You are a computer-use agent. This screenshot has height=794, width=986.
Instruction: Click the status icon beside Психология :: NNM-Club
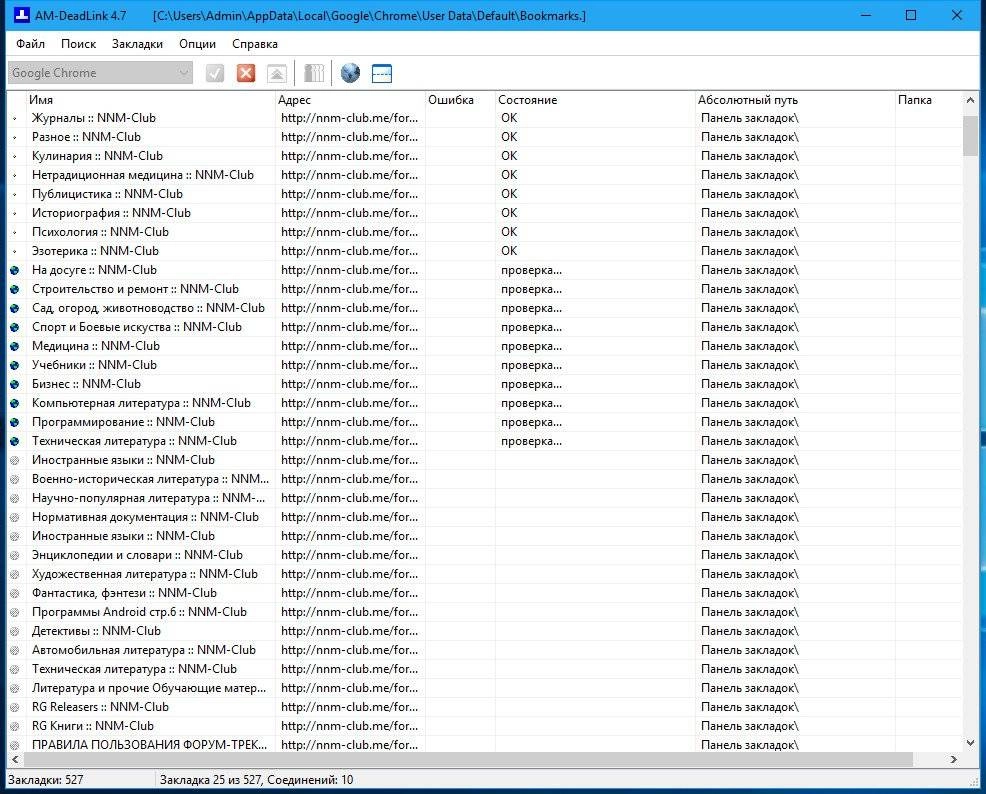(14, 232)
